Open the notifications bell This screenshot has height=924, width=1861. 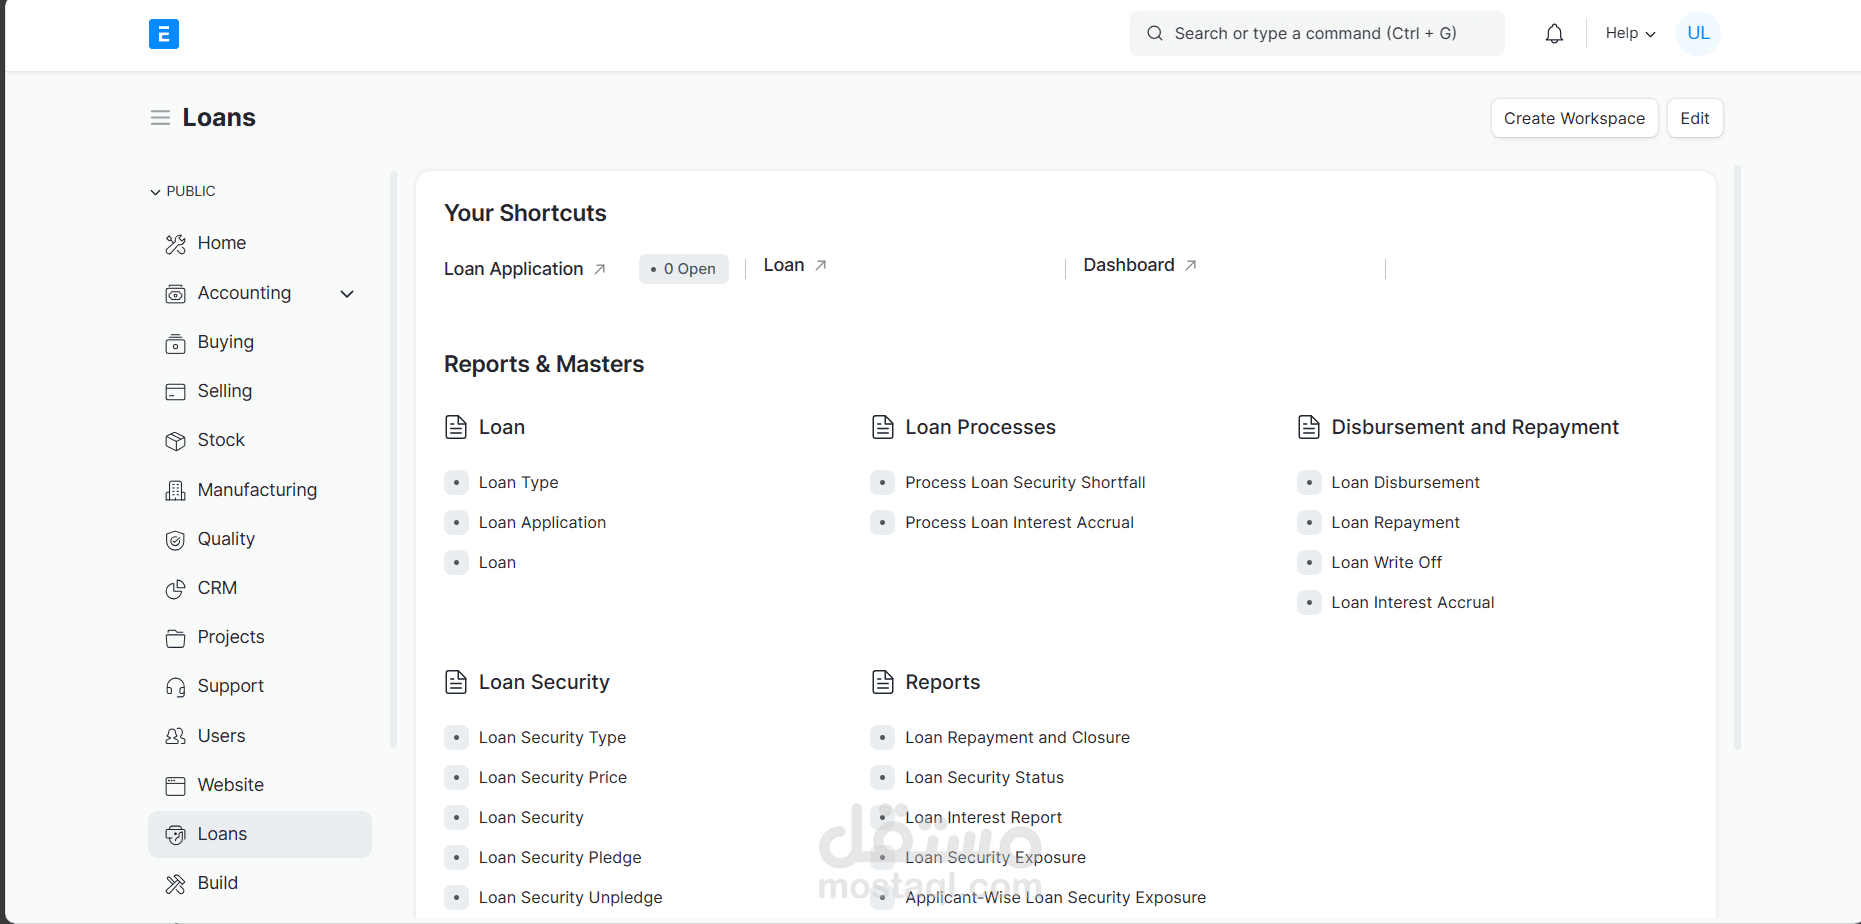pos(1554,34)
